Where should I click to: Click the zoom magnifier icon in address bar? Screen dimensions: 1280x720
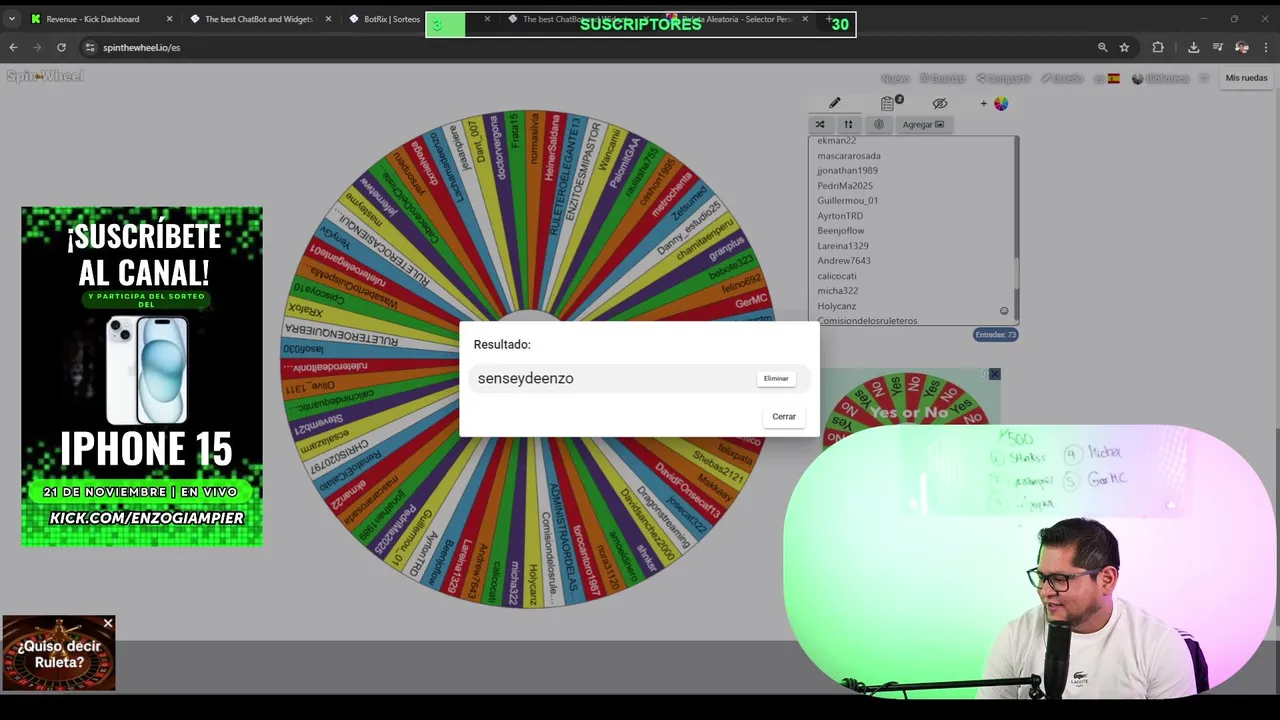pos(1102,47)
